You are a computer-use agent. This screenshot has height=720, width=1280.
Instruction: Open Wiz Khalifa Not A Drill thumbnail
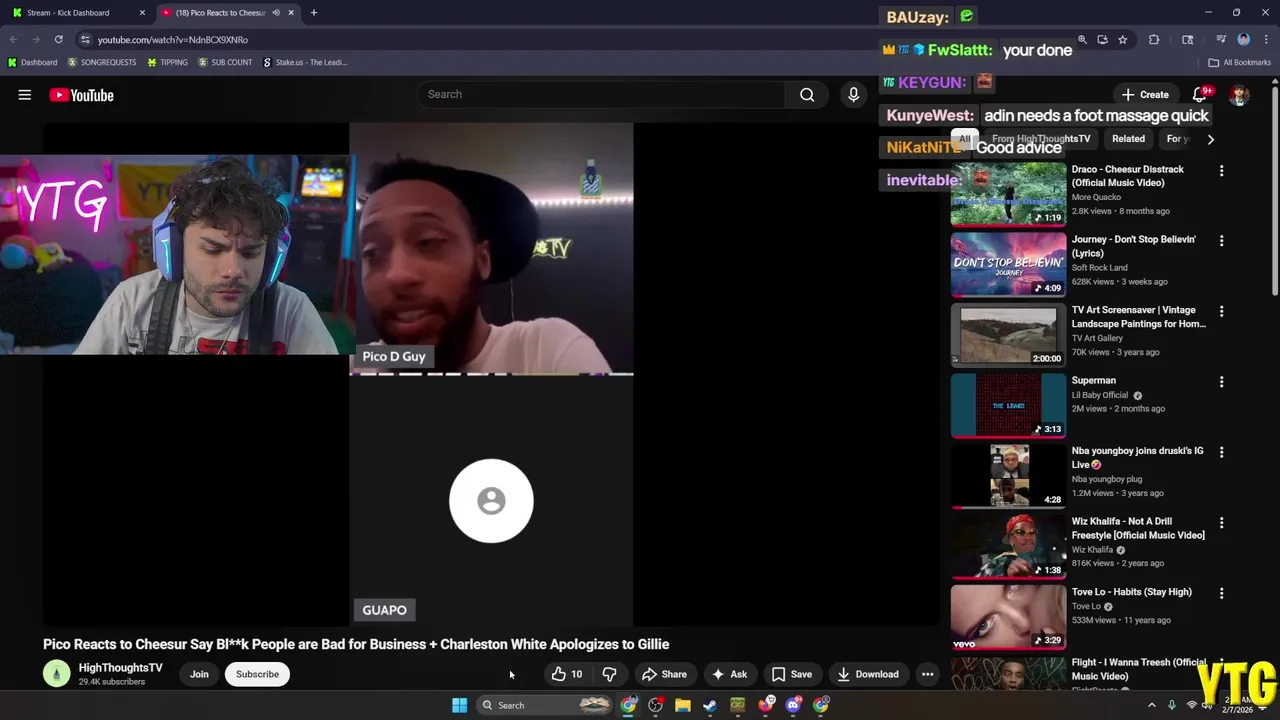pyautogui.click(x=1008, y=546)
